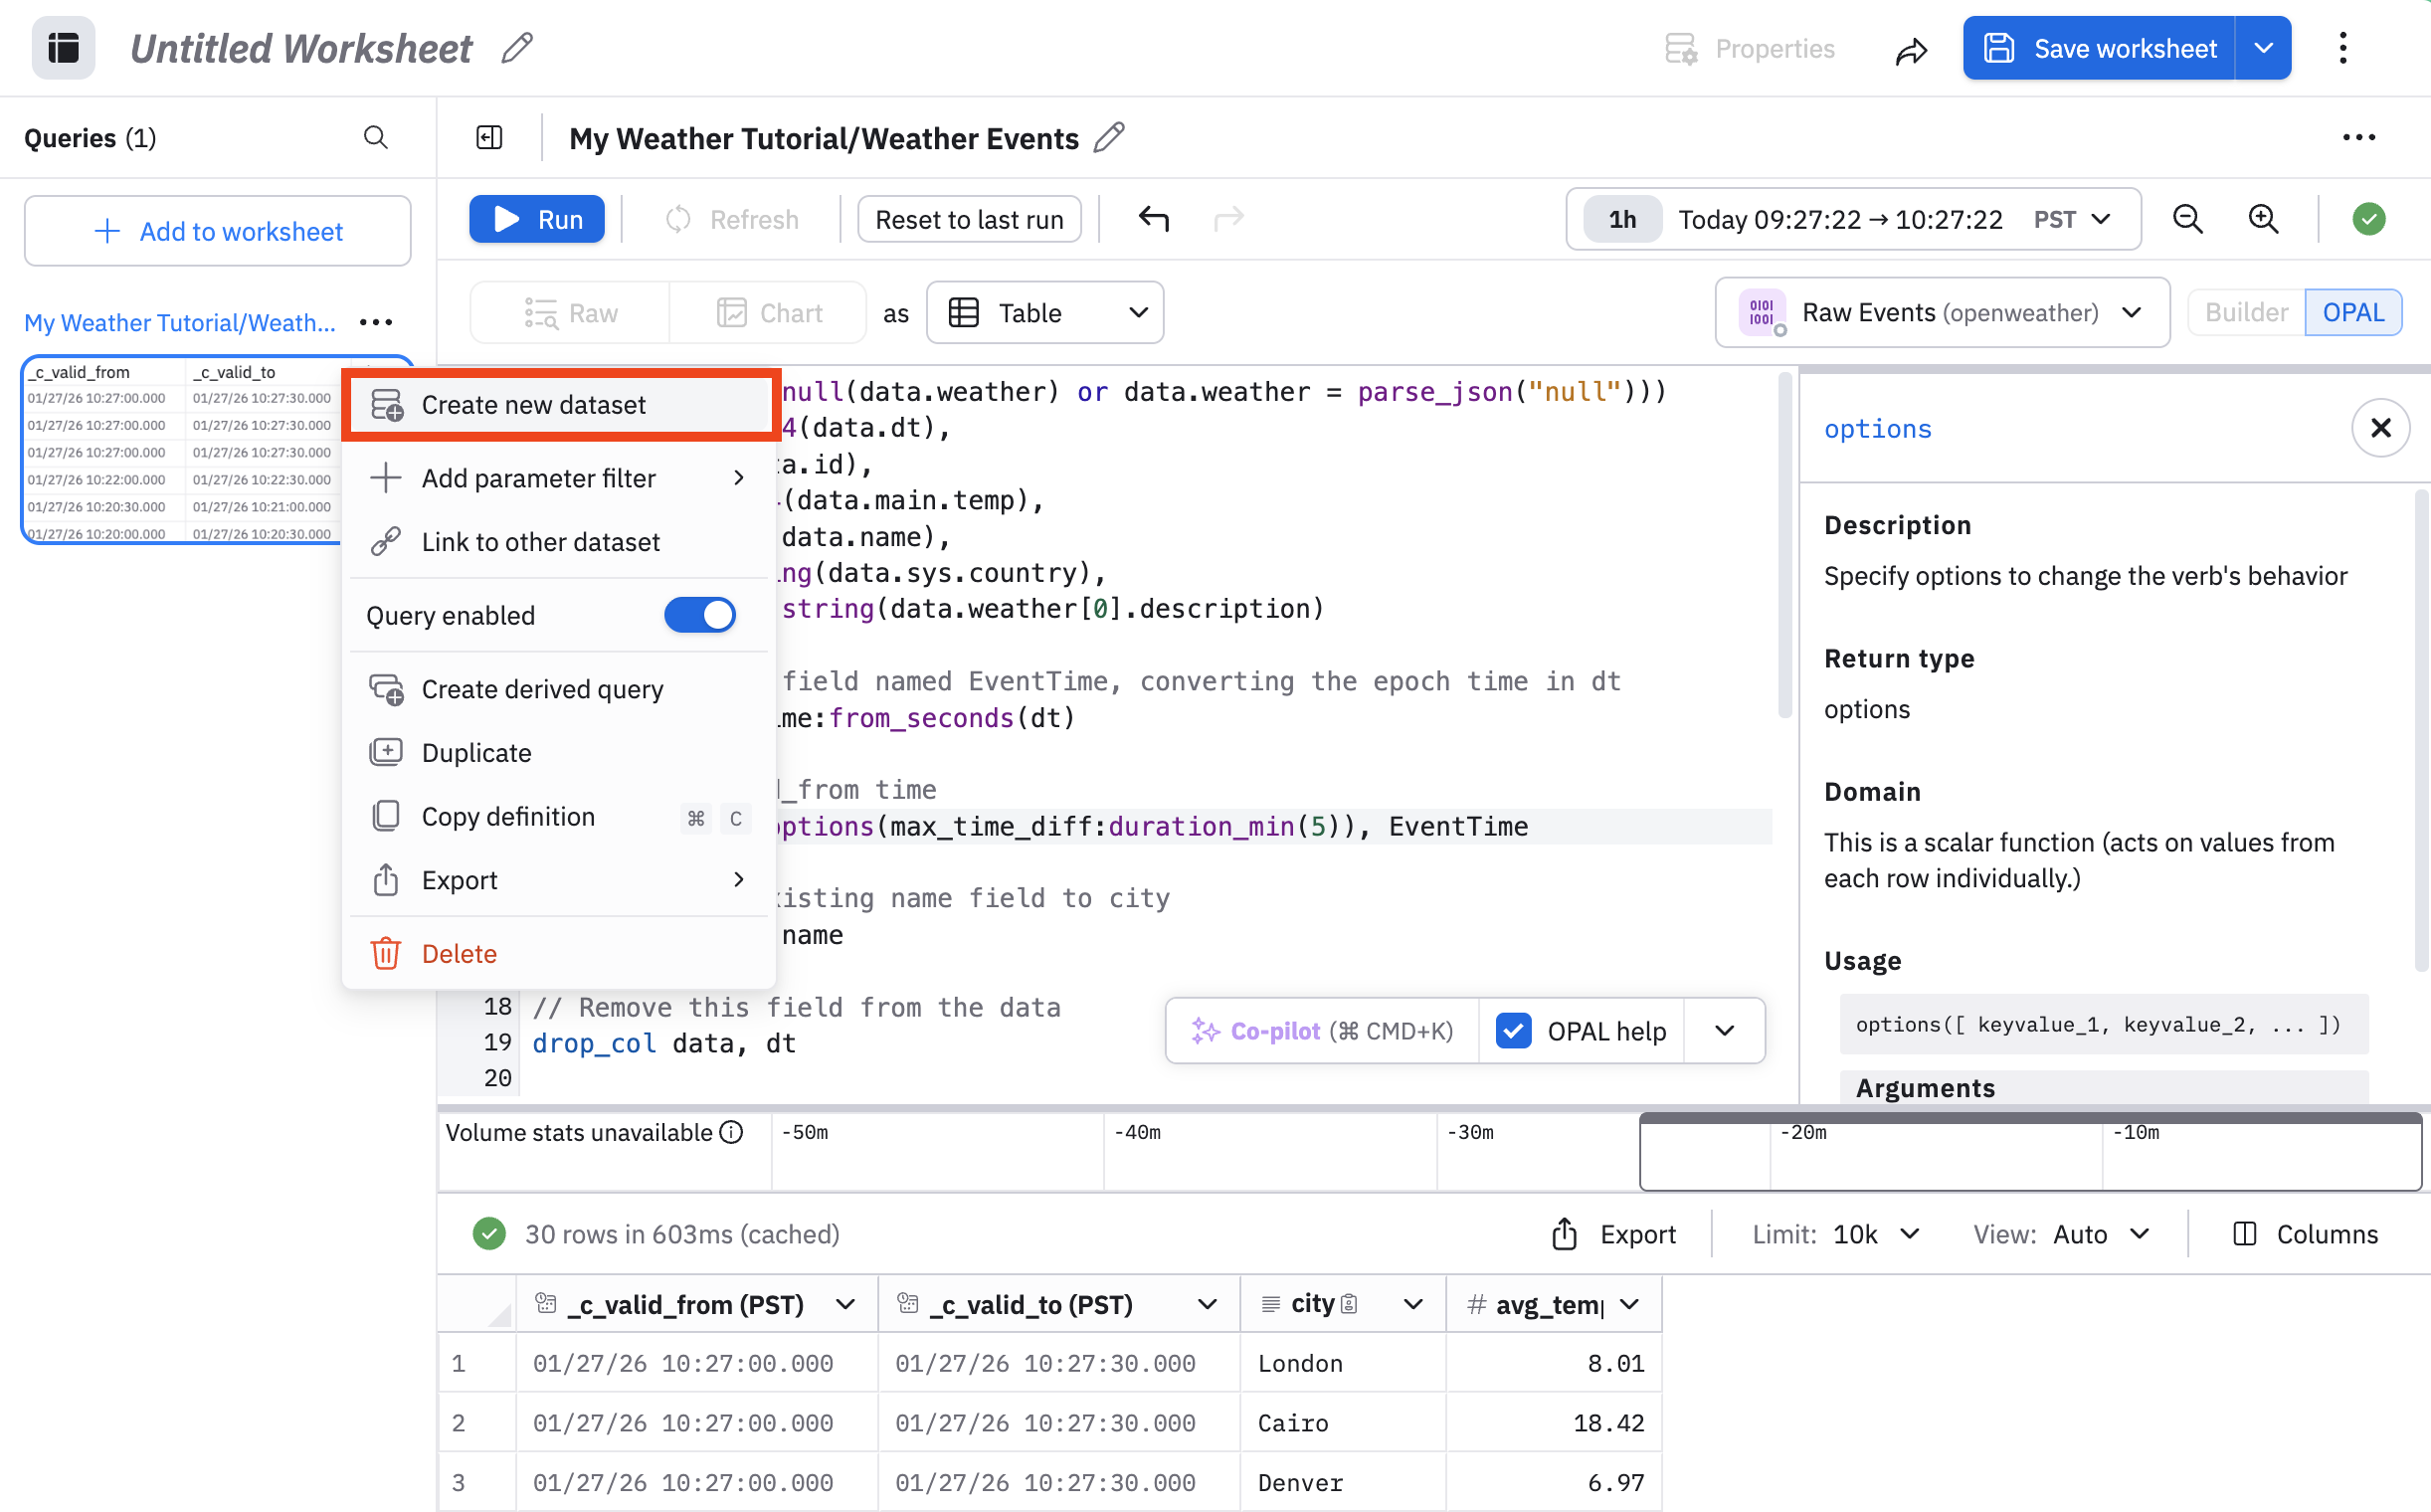This screenshot has width=2431, height=1512.
Task: Click the zoom out time range icon
Action: (x=2187, y=219)
